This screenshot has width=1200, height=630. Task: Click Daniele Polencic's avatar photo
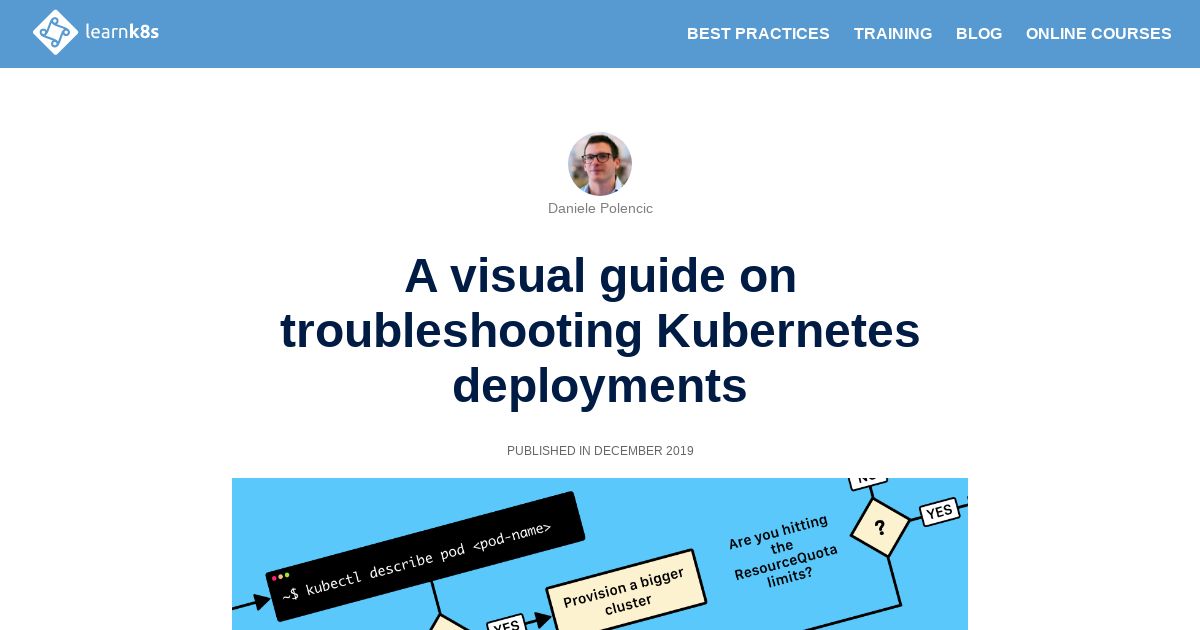600,164
